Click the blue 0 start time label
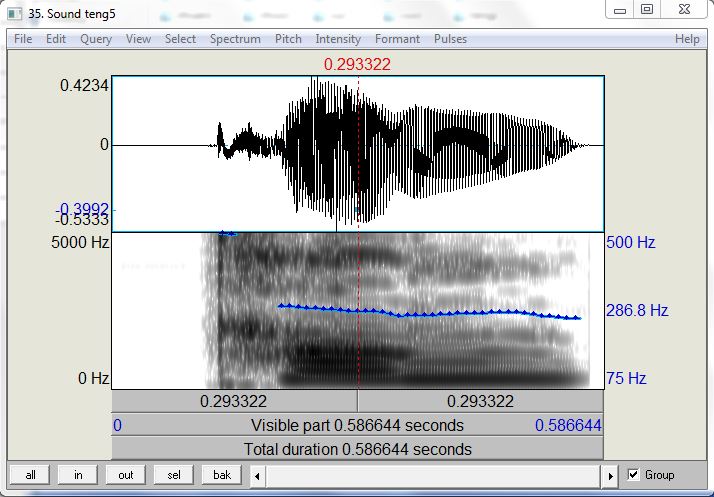Image resolution: width=714 pixels, height=497 pixels. pos(117,425)
